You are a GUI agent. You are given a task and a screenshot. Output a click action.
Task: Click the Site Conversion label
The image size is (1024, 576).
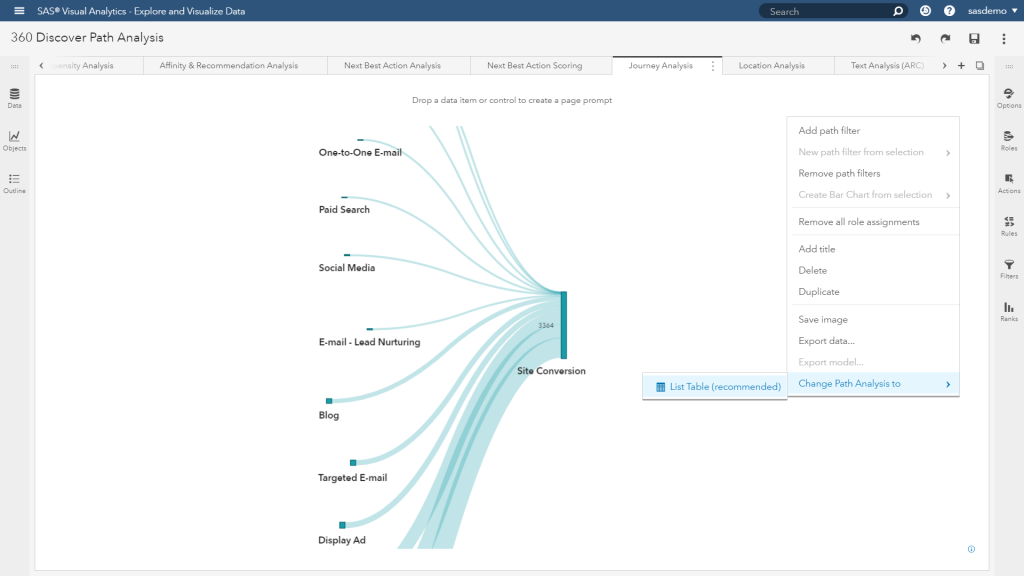coord(551,371)
